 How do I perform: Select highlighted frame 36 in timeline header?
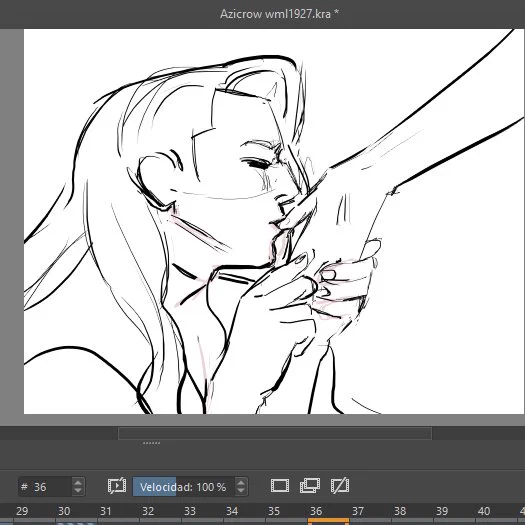(316, 511)
